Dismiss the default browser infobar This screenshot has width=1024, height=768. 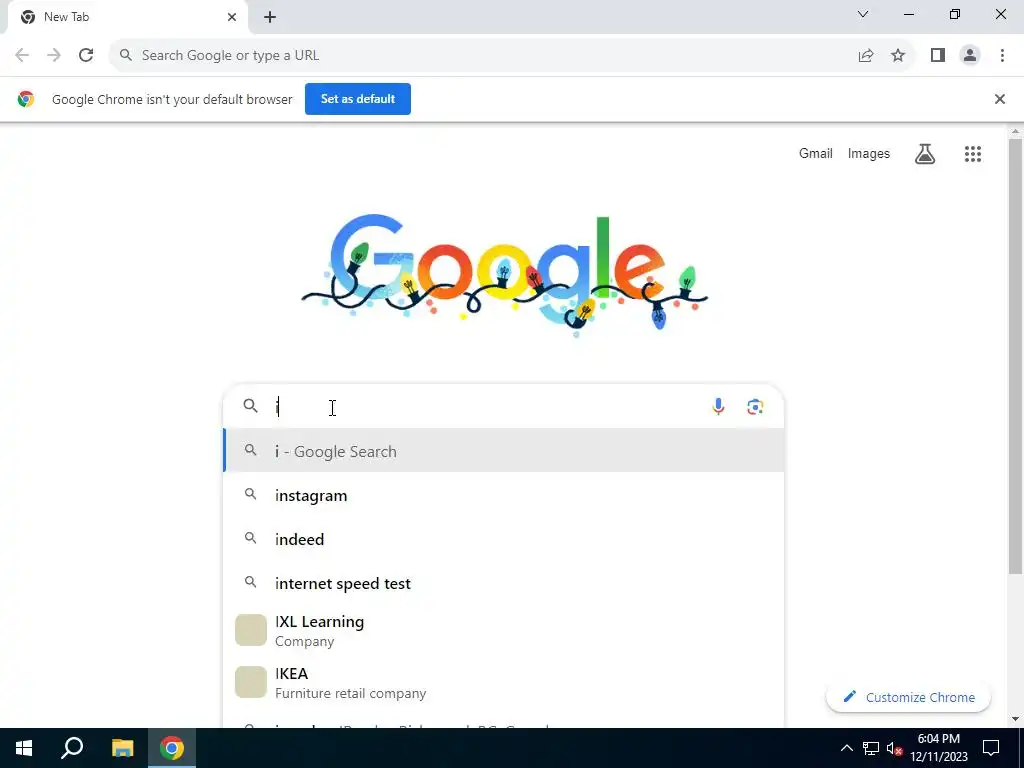[x=999, y=99]
